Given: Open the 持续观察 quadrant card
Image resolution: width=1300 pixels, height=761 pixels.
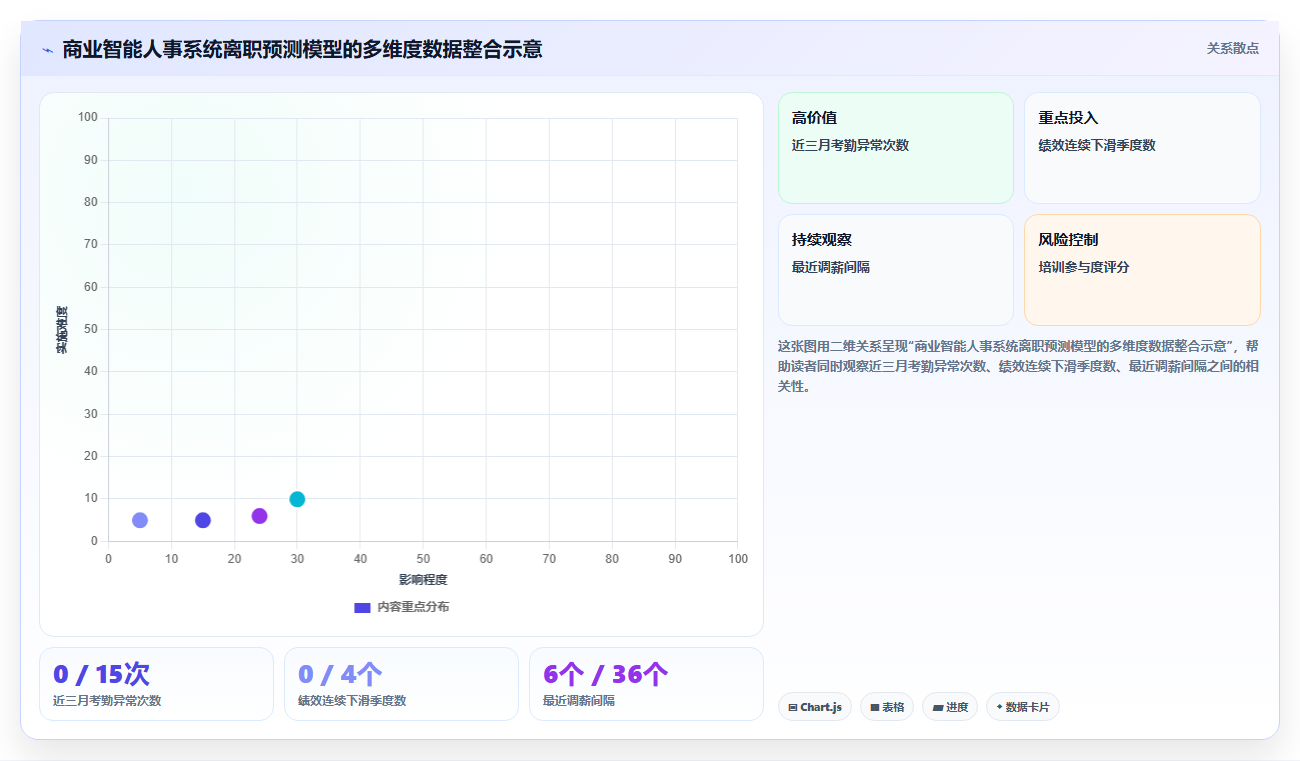Looking at the screenshot, I should (896, 270).
